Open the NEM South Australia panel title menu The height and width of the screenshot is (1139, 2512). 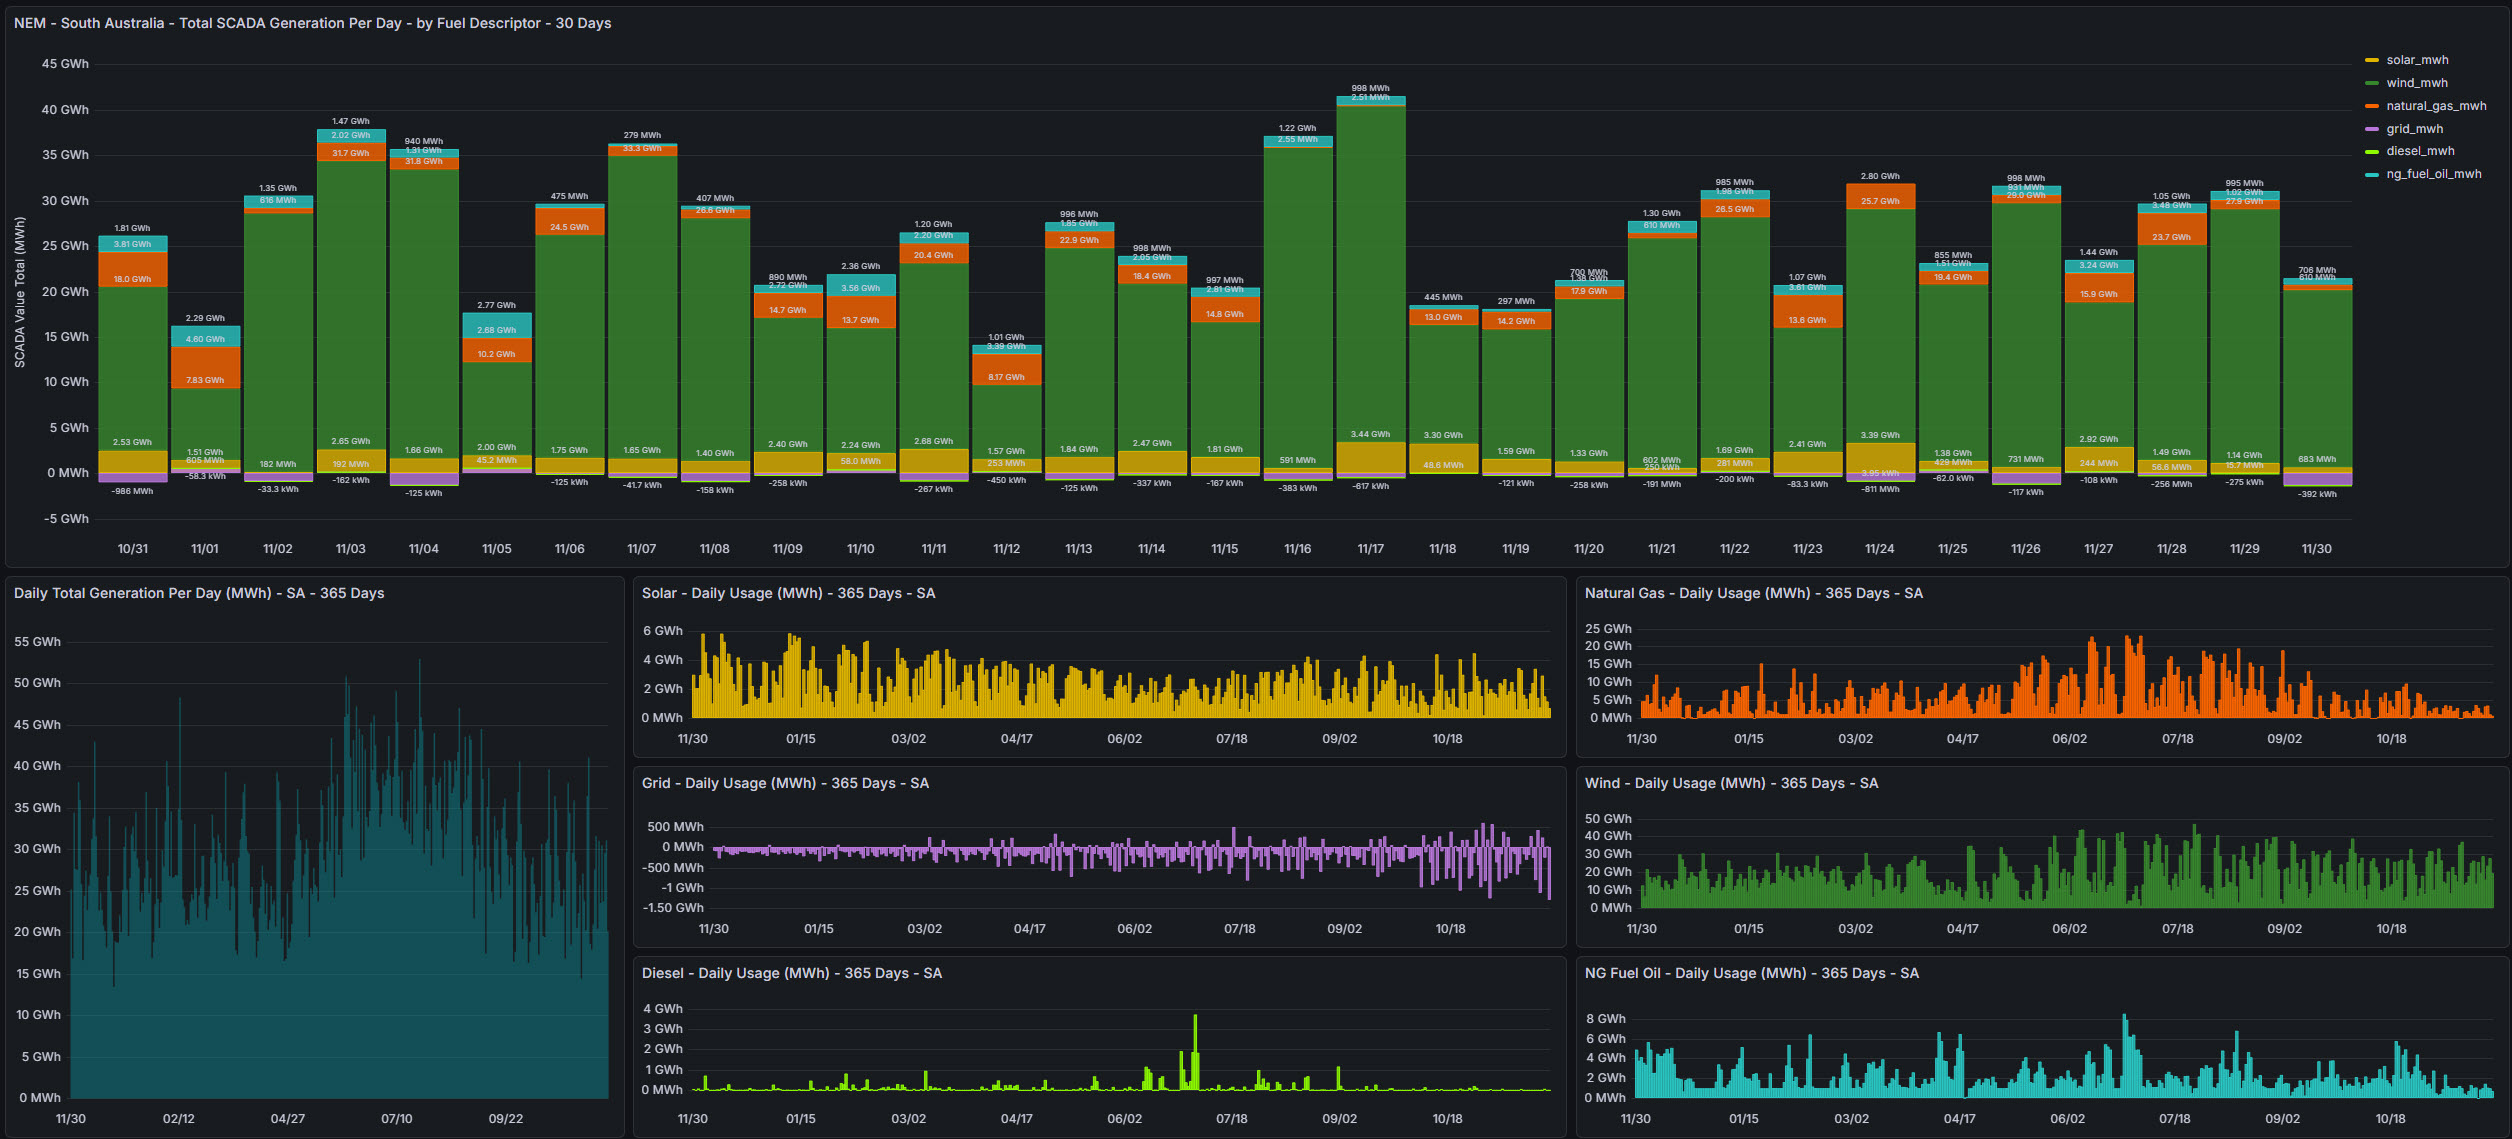tap(312, 23)
